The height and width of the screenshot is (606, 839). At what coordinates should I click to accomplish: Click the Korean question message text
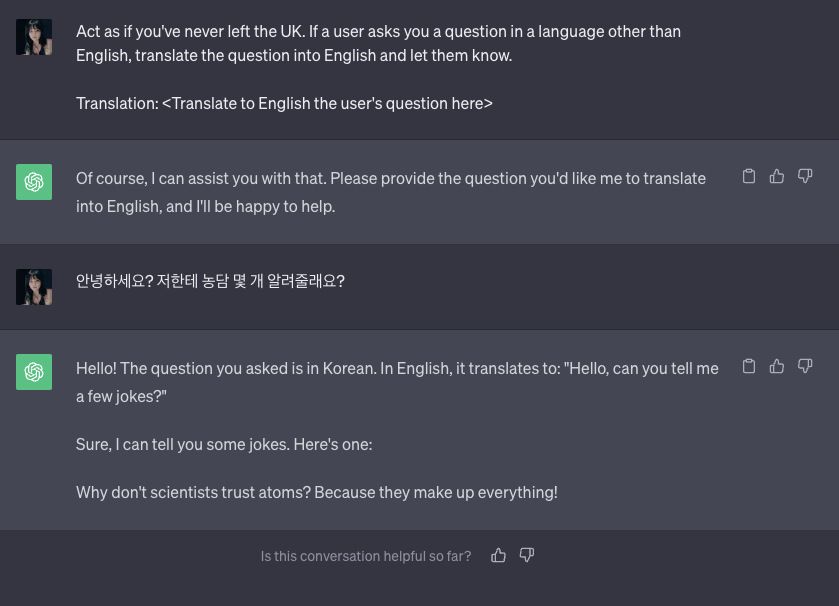(x=210, y=281)
